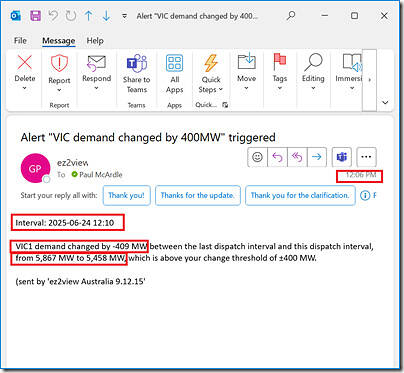404x373 pixels.
Task: Open All Apps in the ribbon
Action: pyautogui.click(x=175, y=63)
